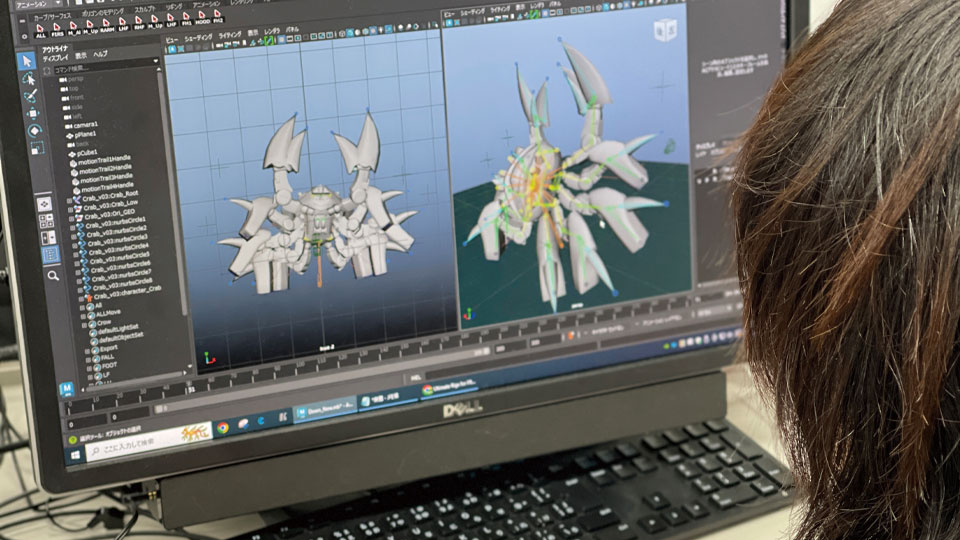Activate the Lasso selection tool

30,78
